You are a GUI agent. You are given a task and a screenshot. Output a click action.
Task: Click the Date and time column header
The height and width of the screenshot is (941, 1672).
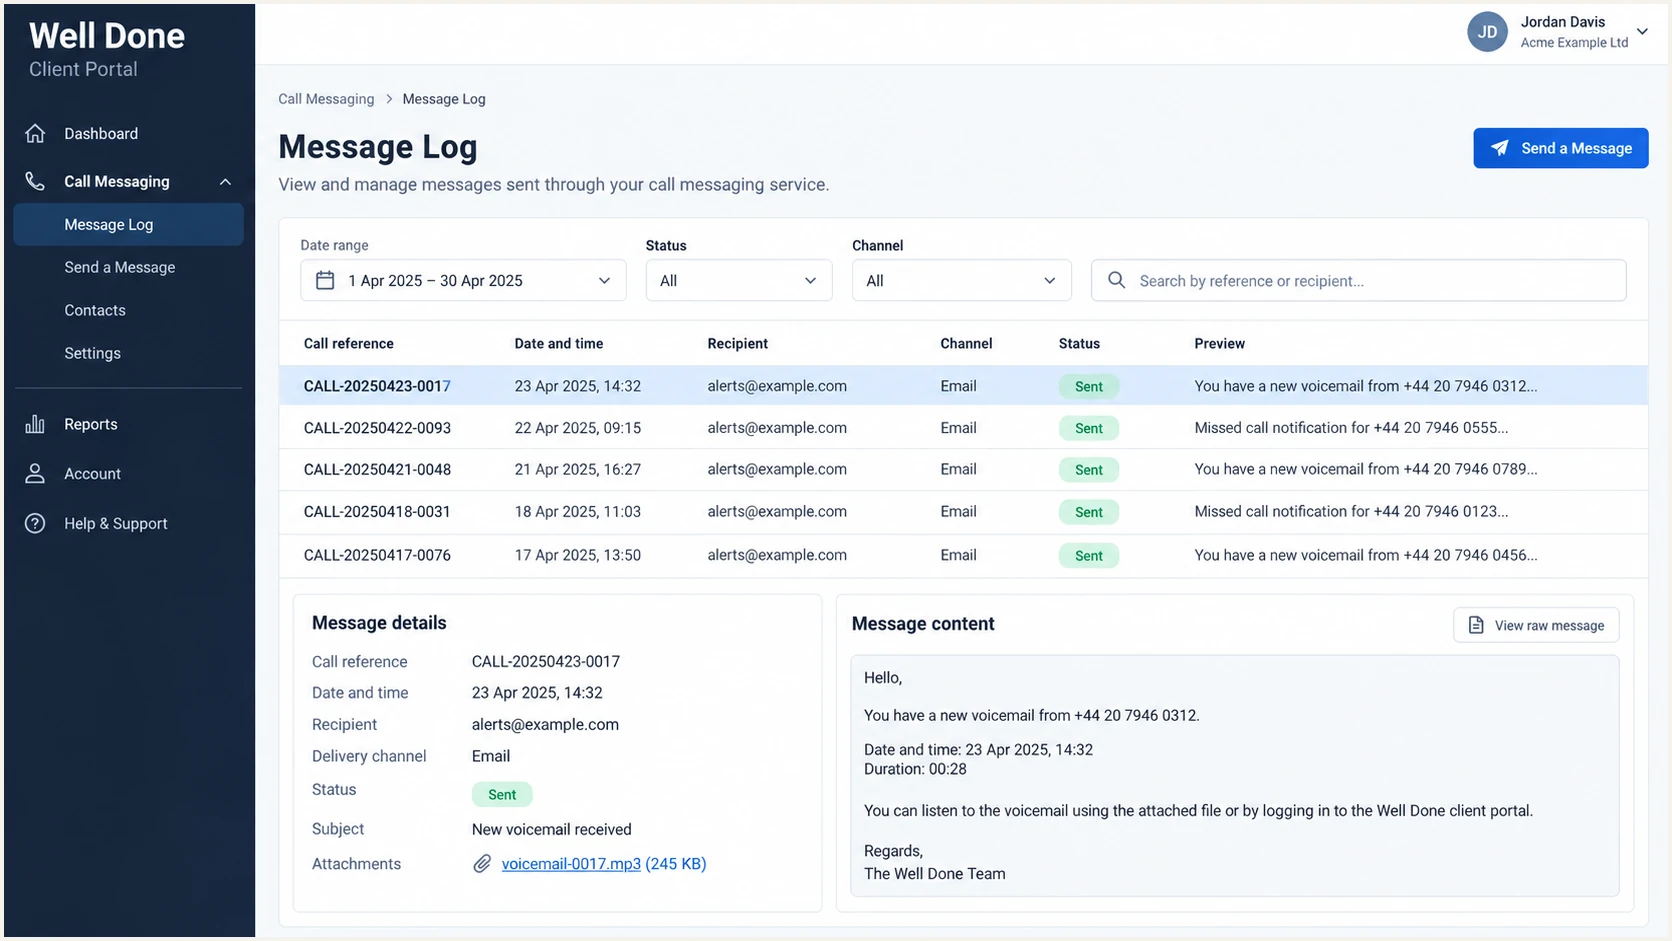[559, 343]
